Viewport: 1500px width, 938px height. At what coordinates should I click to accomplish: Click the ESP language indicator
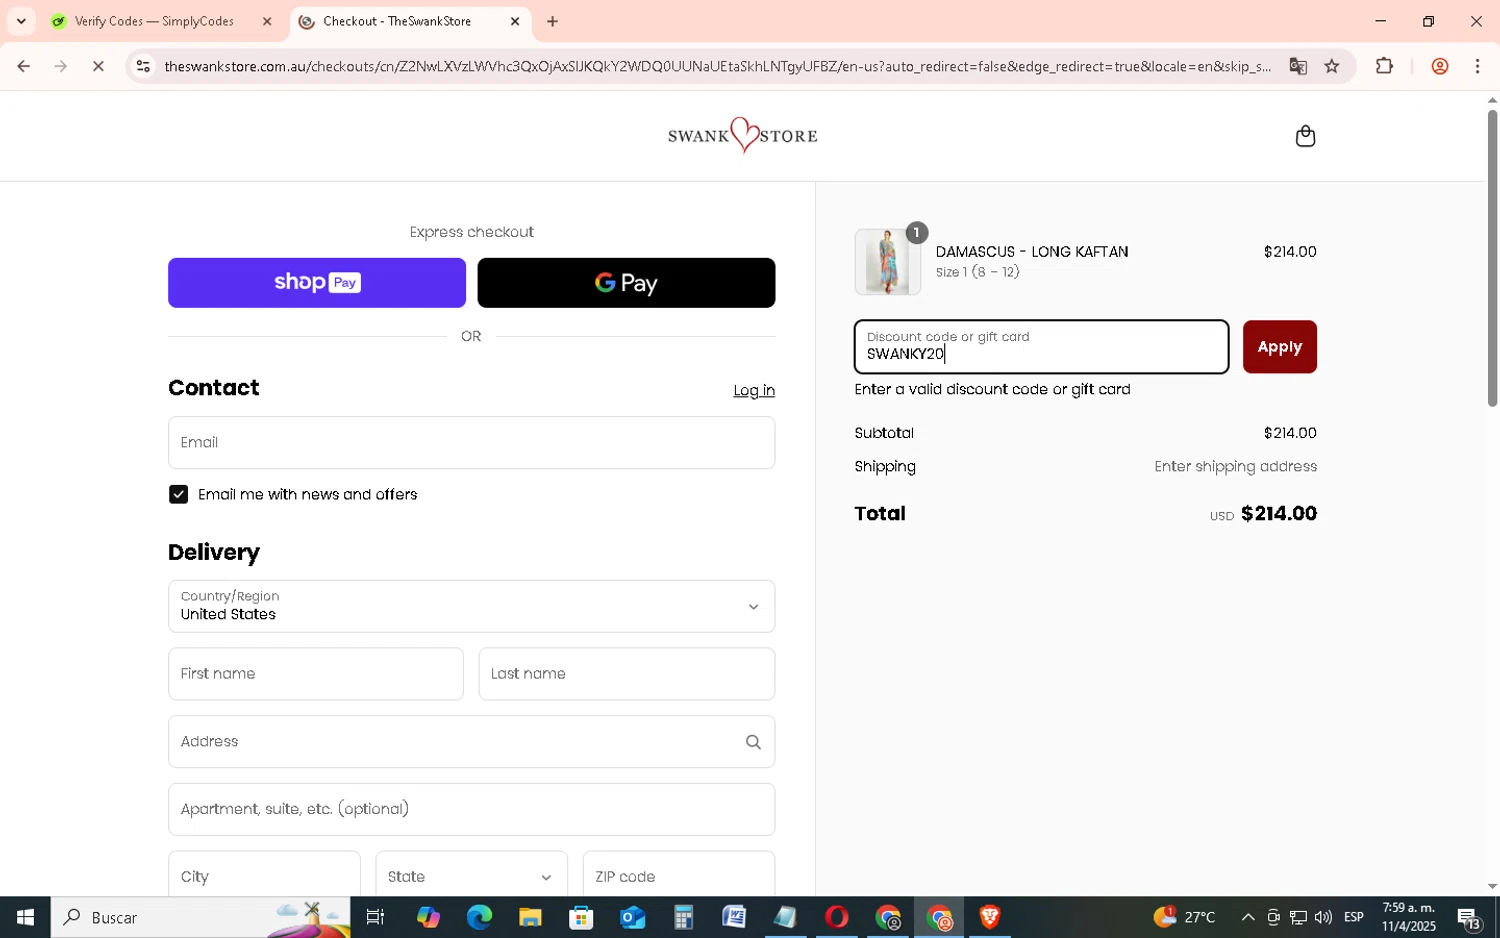pos(1354,917)
